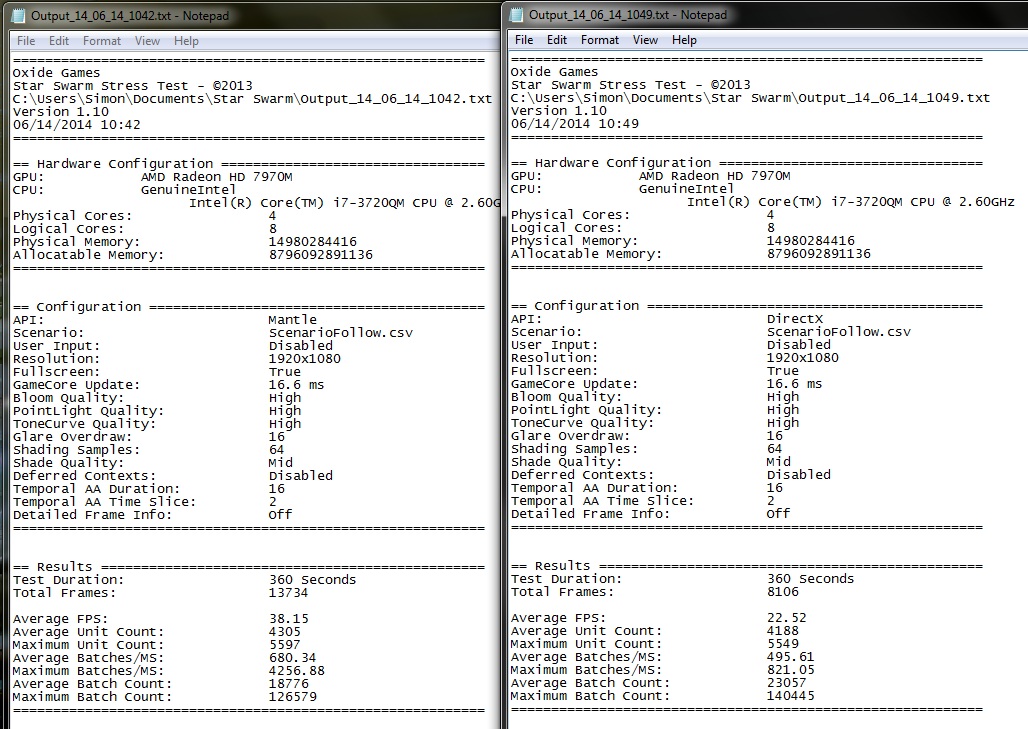Click Total Frames value 8106
Viewport: 1028px width, 729px height.
[783, 591]
